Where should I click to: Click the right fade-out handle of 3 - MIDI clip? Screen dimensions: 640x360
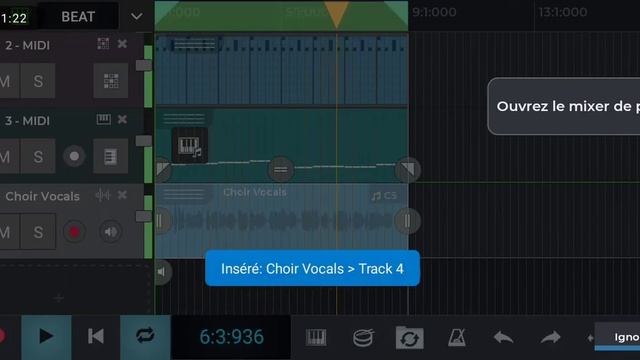(408, 169)
